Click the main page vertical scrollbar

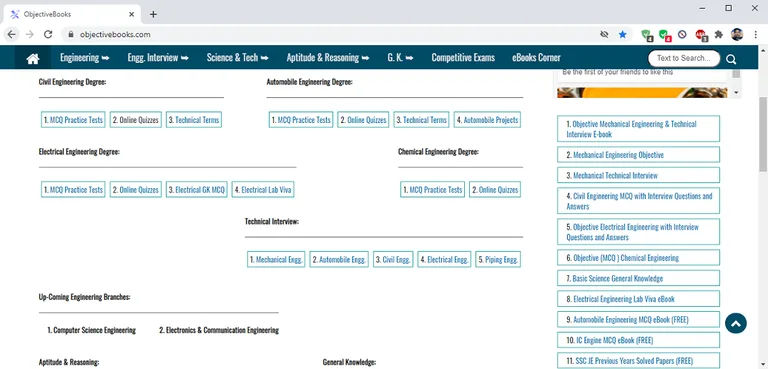click(x=763, y=135)
